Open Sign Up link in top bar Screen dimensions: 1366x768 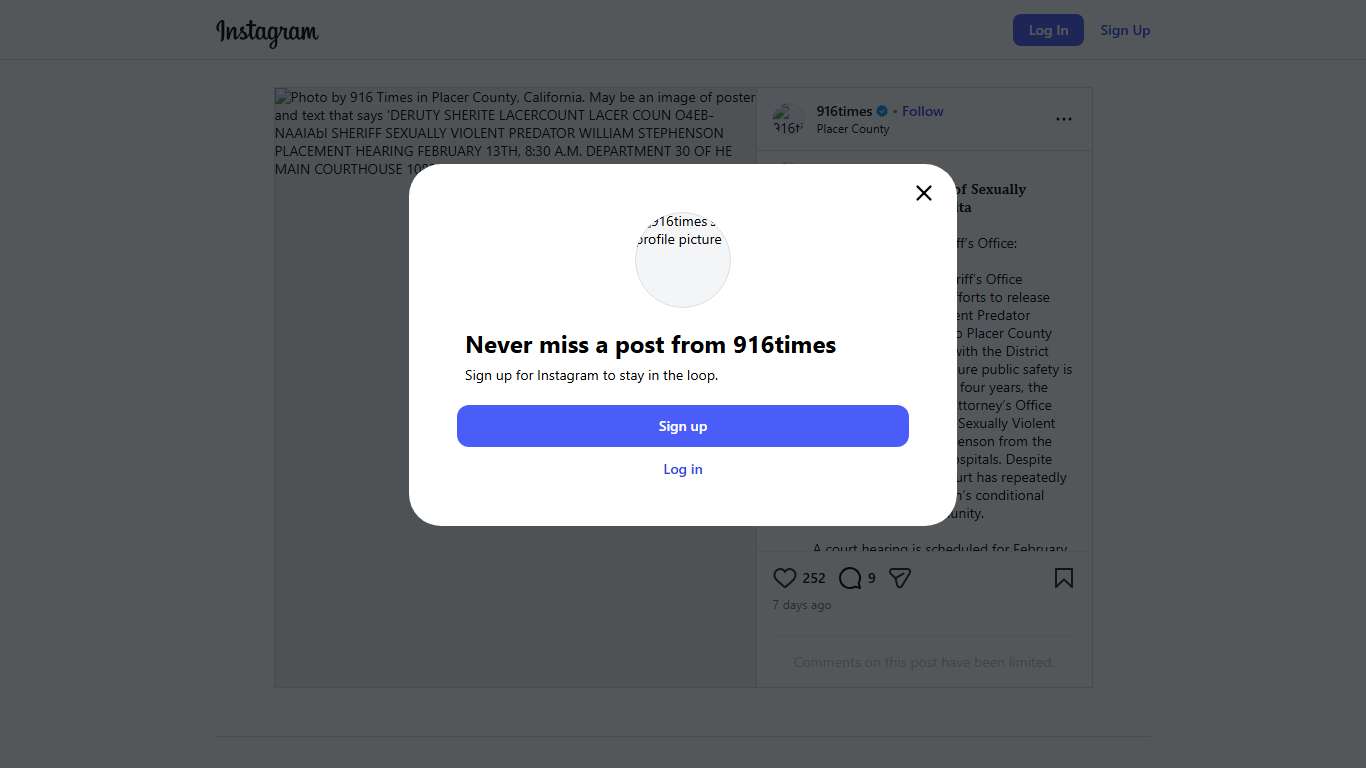pyautogui.click(x=1125, y=30)
